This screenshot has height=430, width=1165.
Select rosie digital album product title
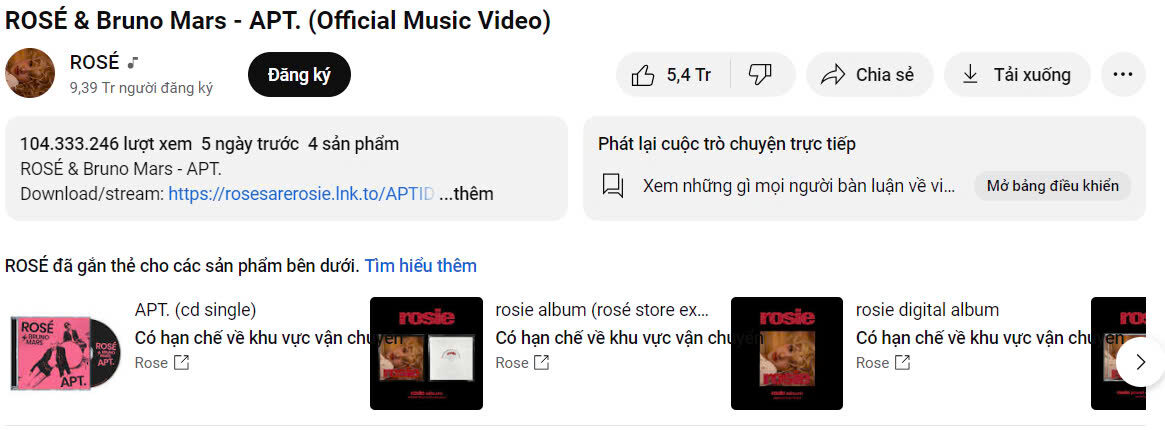927,310
